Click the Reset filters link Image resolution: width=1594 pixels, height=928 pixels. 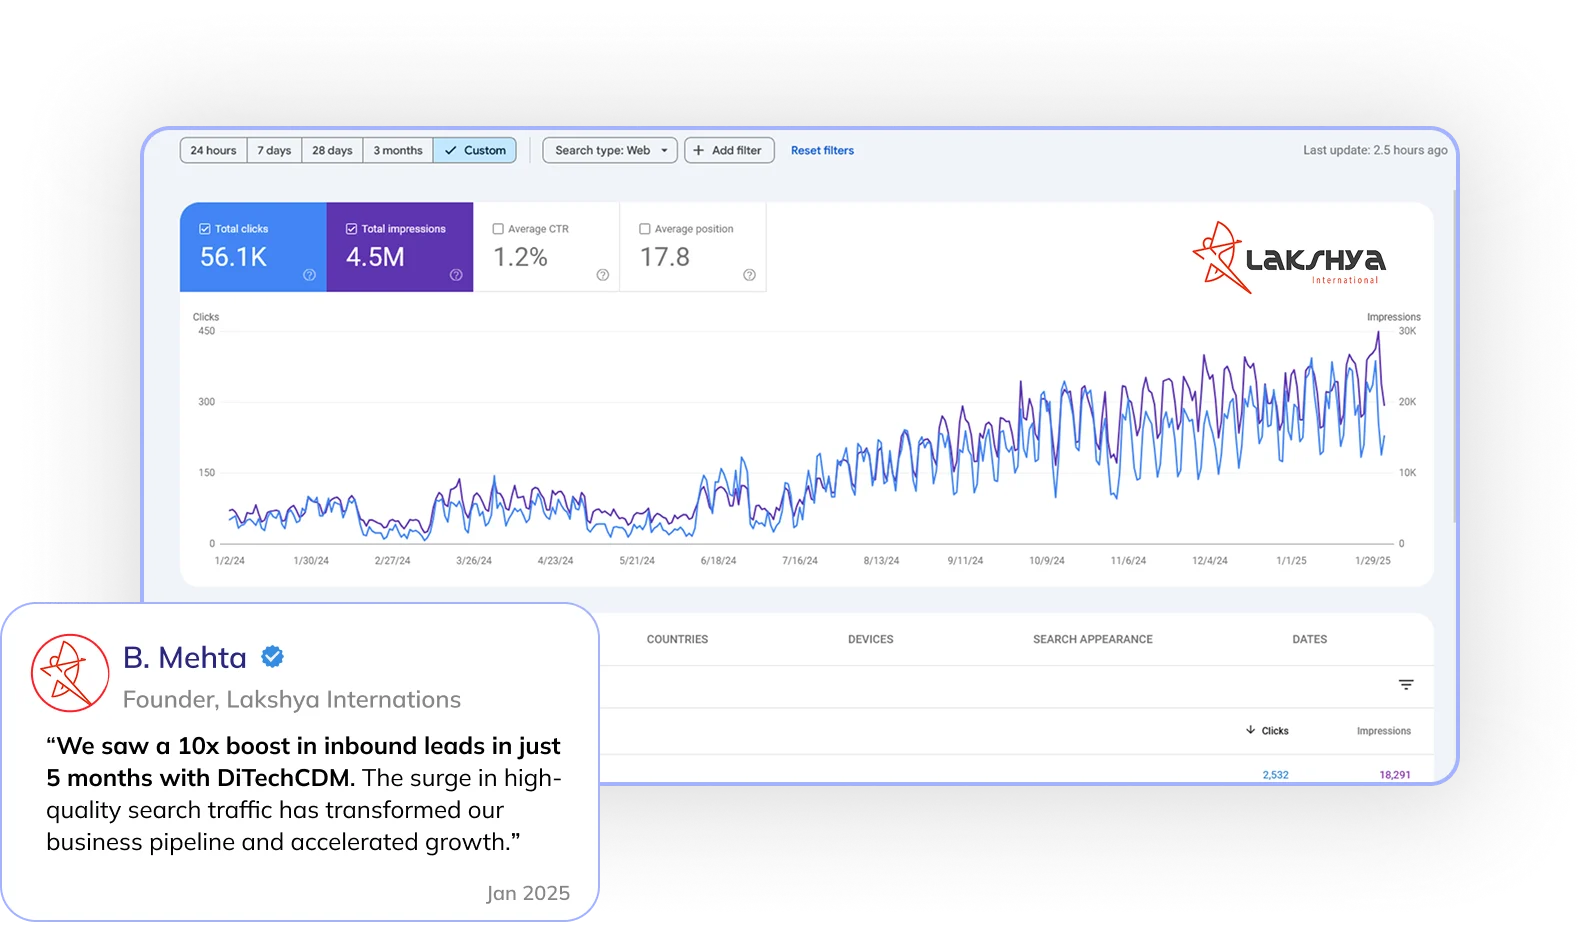[x=822, y=150]
